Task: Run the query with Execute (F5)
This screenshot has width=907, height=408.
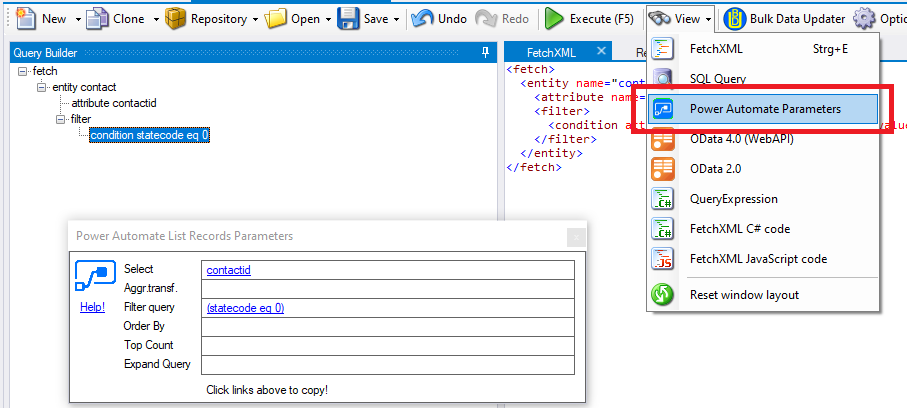Action: click(x=589, y=19)
